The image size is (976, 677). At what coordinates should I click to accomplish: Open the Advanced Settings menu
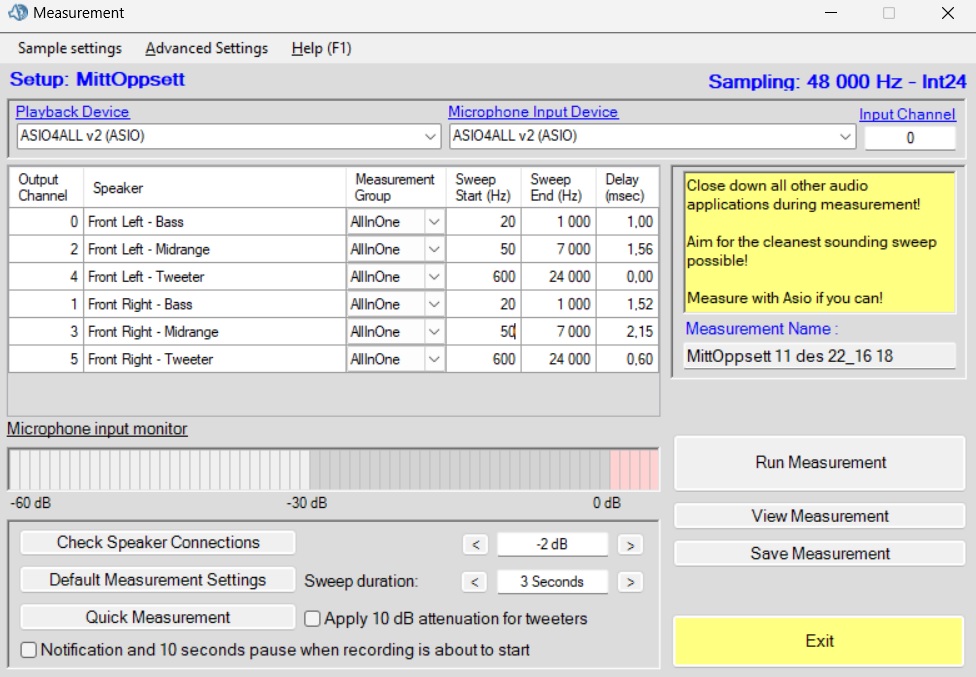point(207,48)
